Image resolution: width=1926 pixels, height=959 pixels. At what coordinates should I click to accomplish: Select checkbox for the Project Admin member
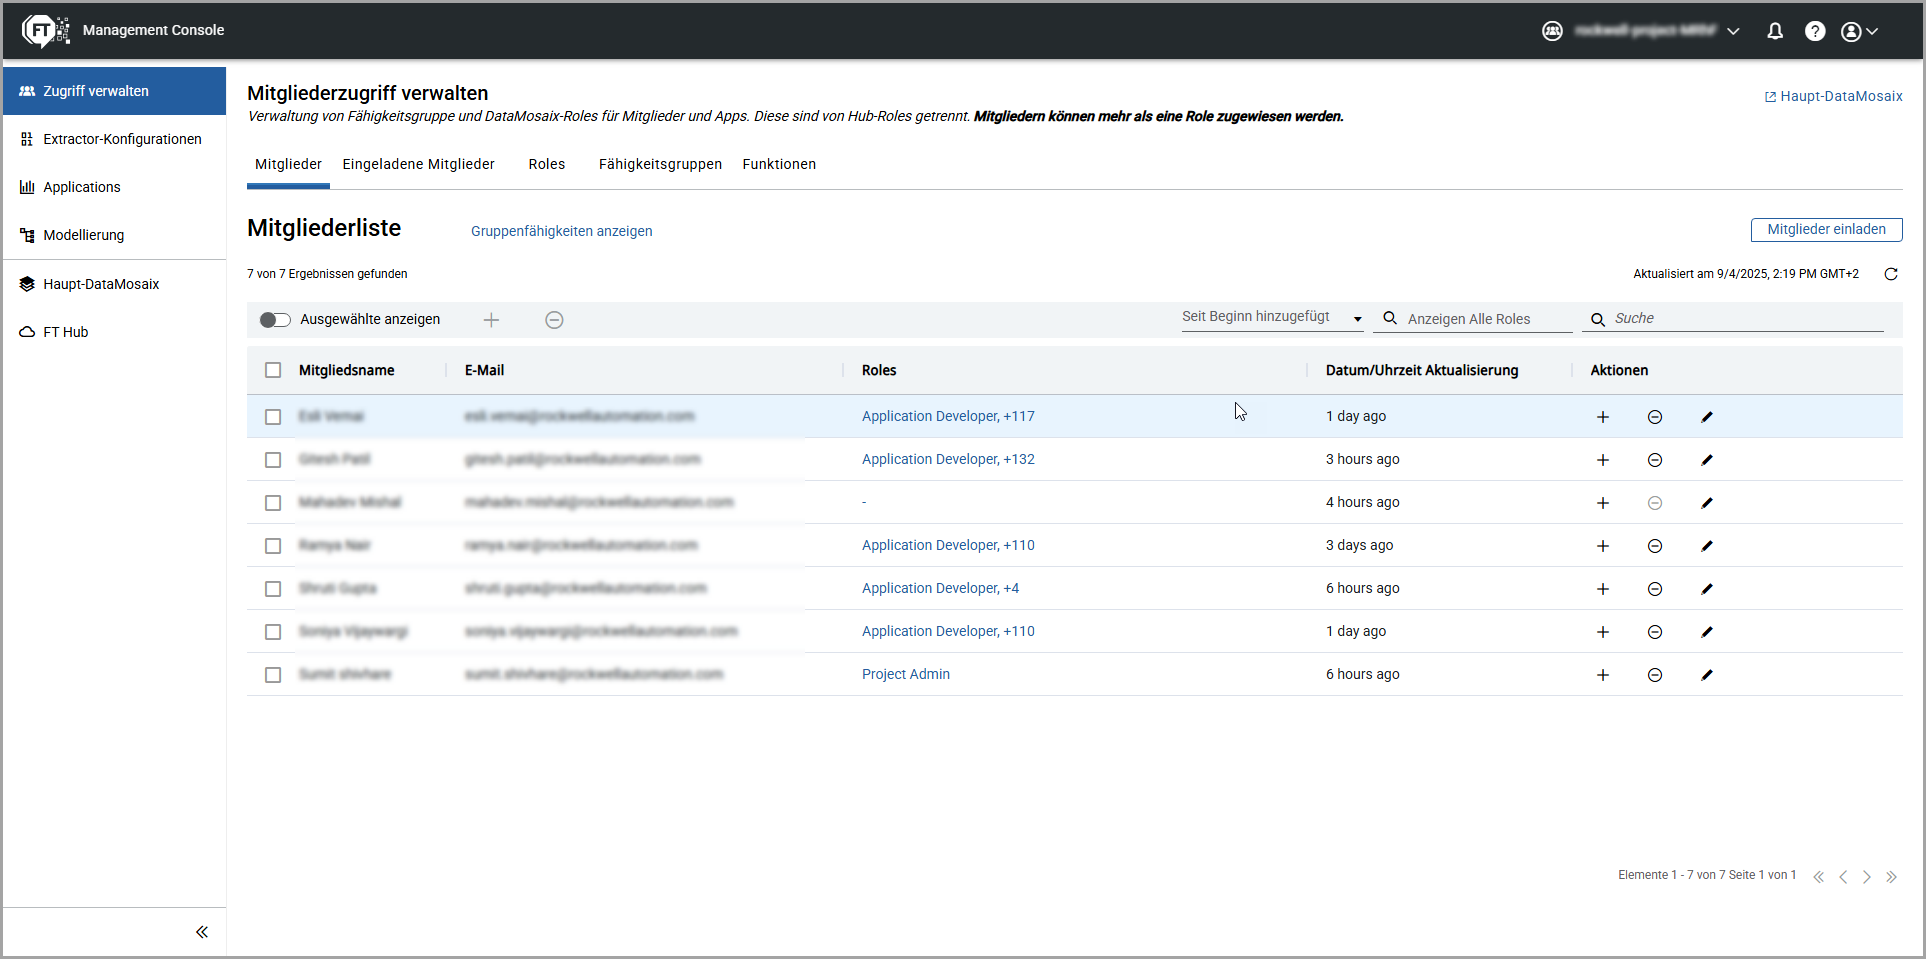(273, 675)
